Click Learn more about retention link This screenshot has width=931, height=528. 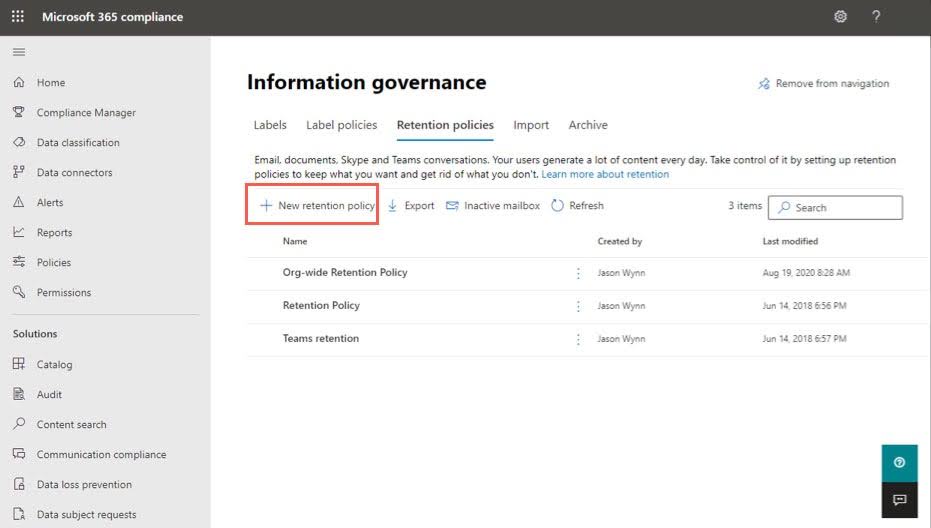click(605, 174)
